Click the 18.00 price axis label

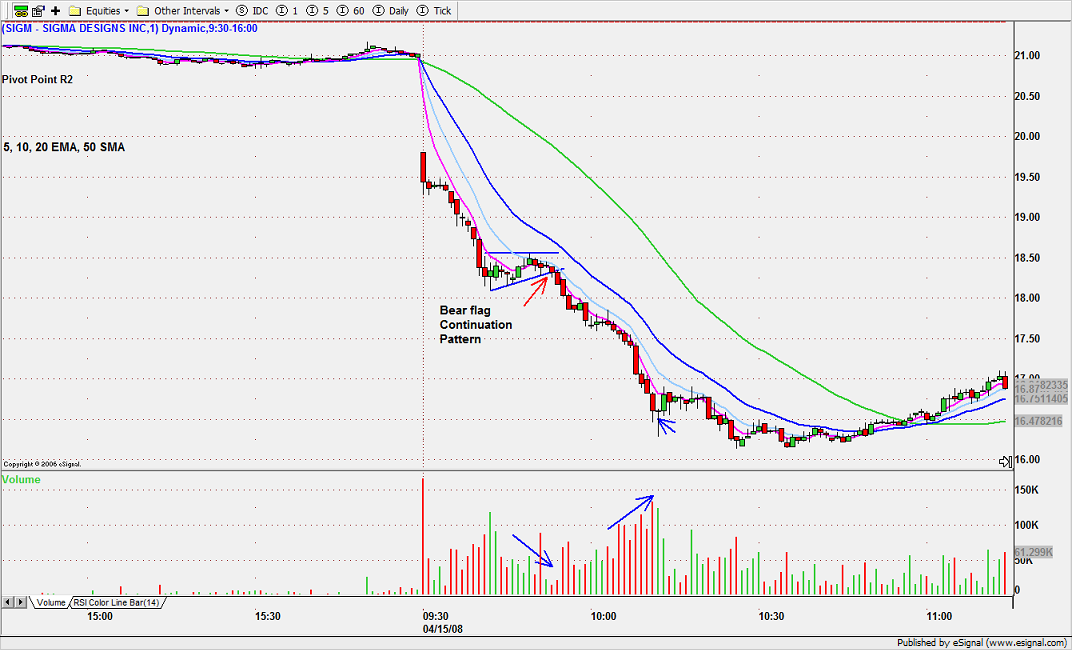(1027, 298)
